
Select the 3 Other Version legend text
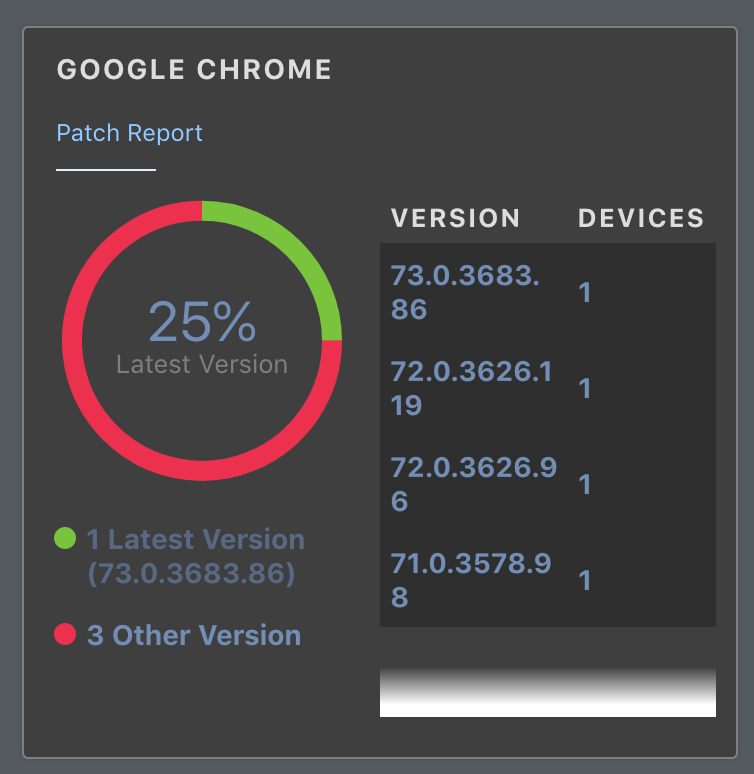194,635
